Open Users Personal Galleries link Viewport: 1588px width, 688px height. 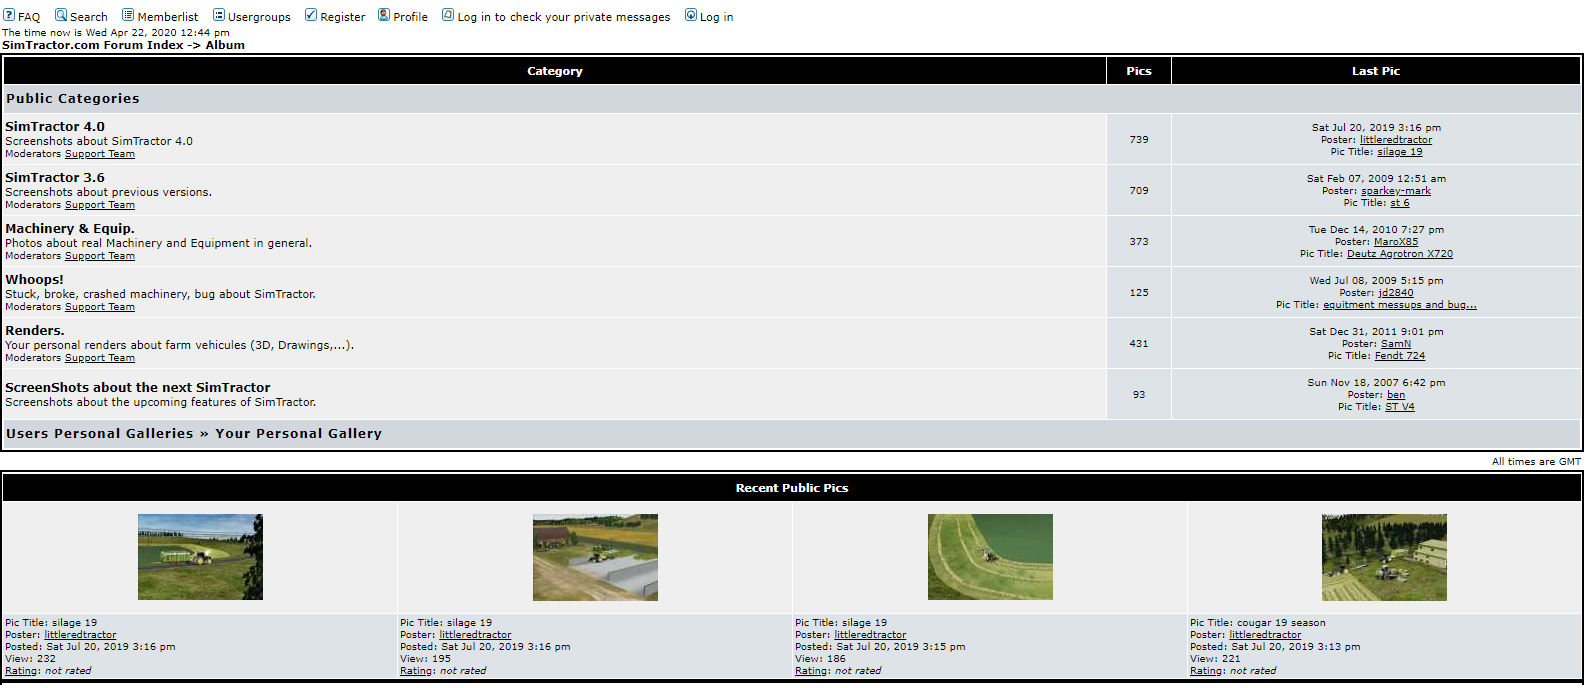(x=100, y=434)
